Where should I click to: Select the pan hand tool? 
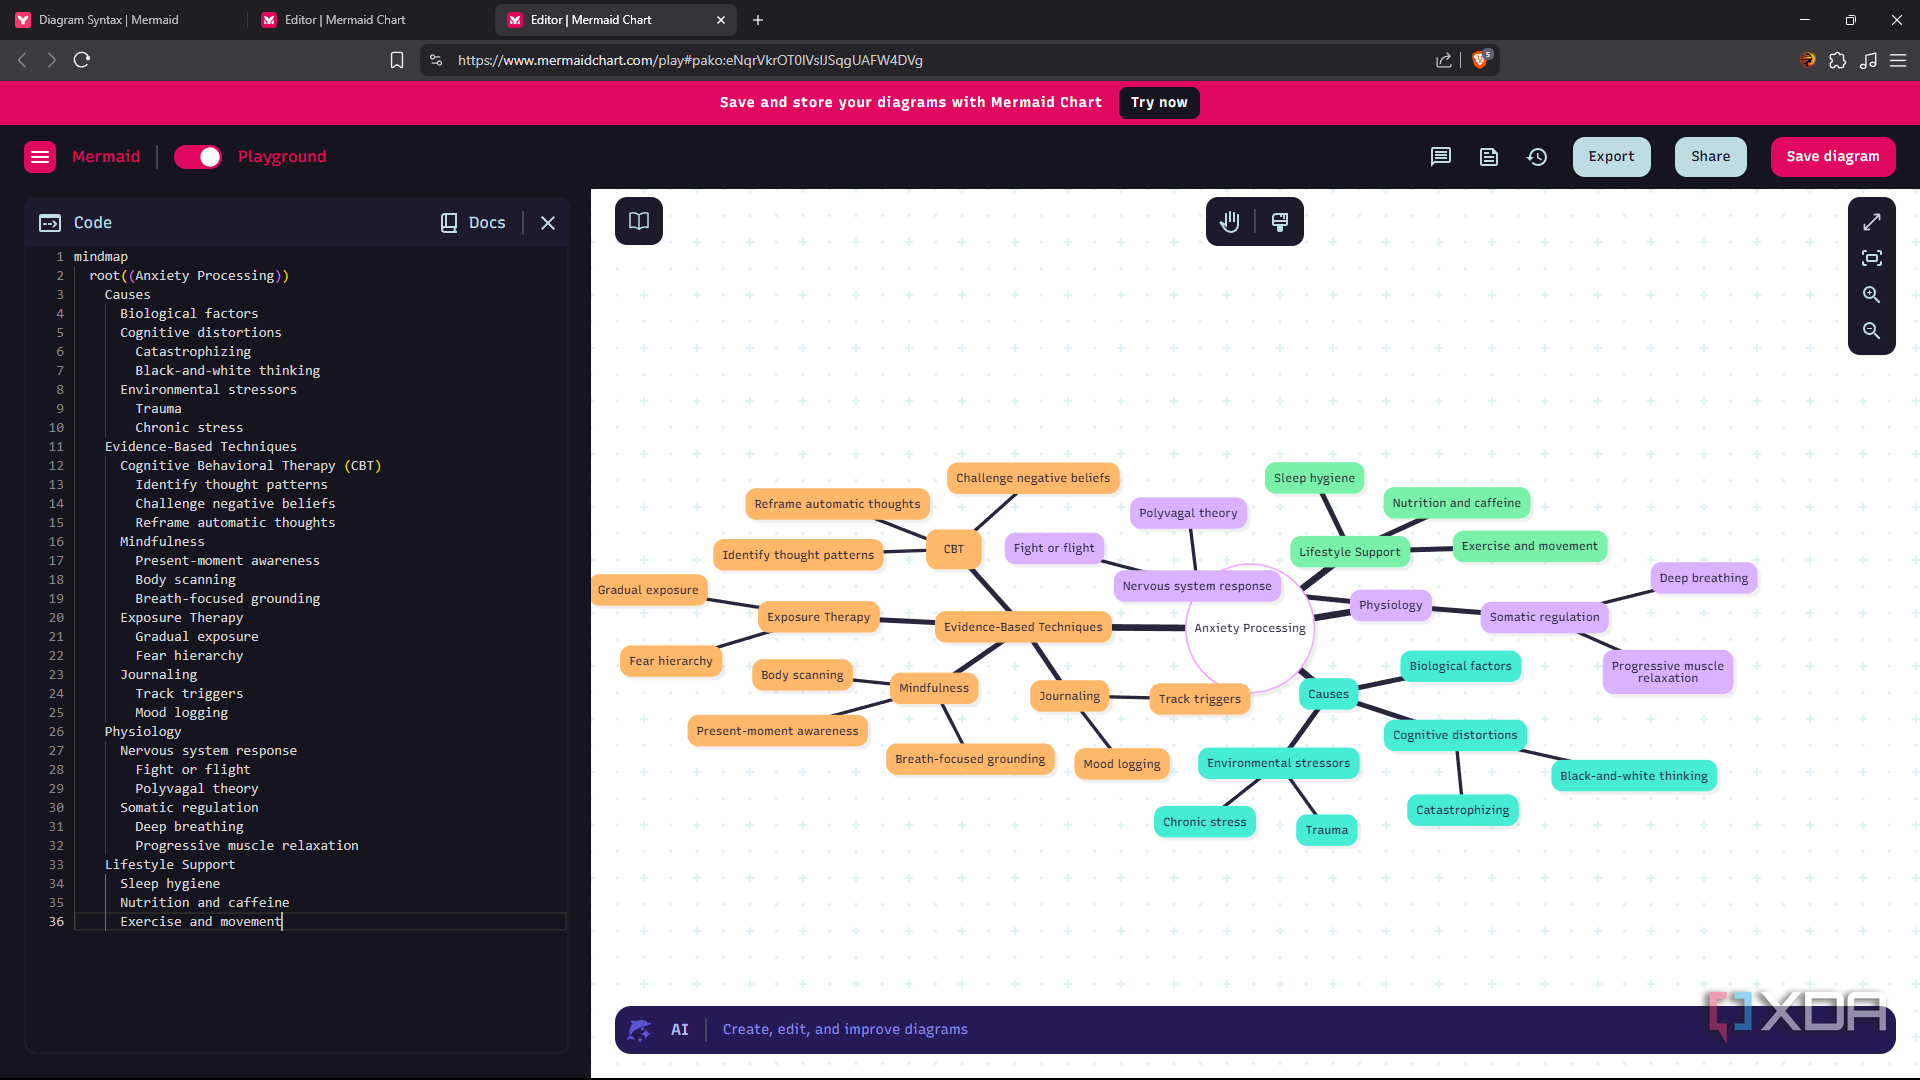pos(1230,222)
